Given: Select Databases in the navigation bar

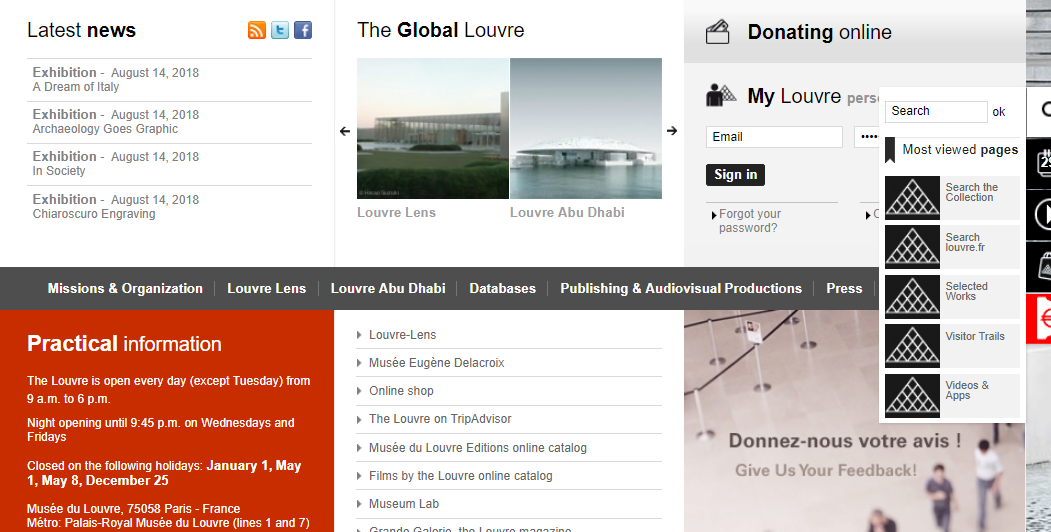Looking at the screenshot, I should (502, 288).
